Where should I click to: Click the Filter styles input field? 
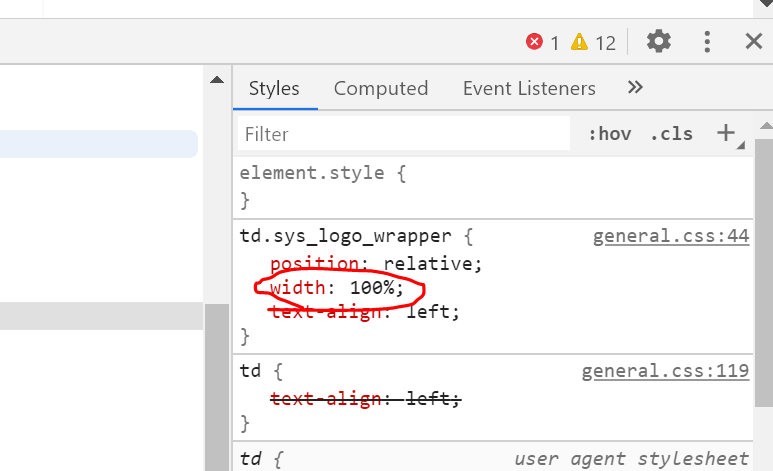(404, 133)
